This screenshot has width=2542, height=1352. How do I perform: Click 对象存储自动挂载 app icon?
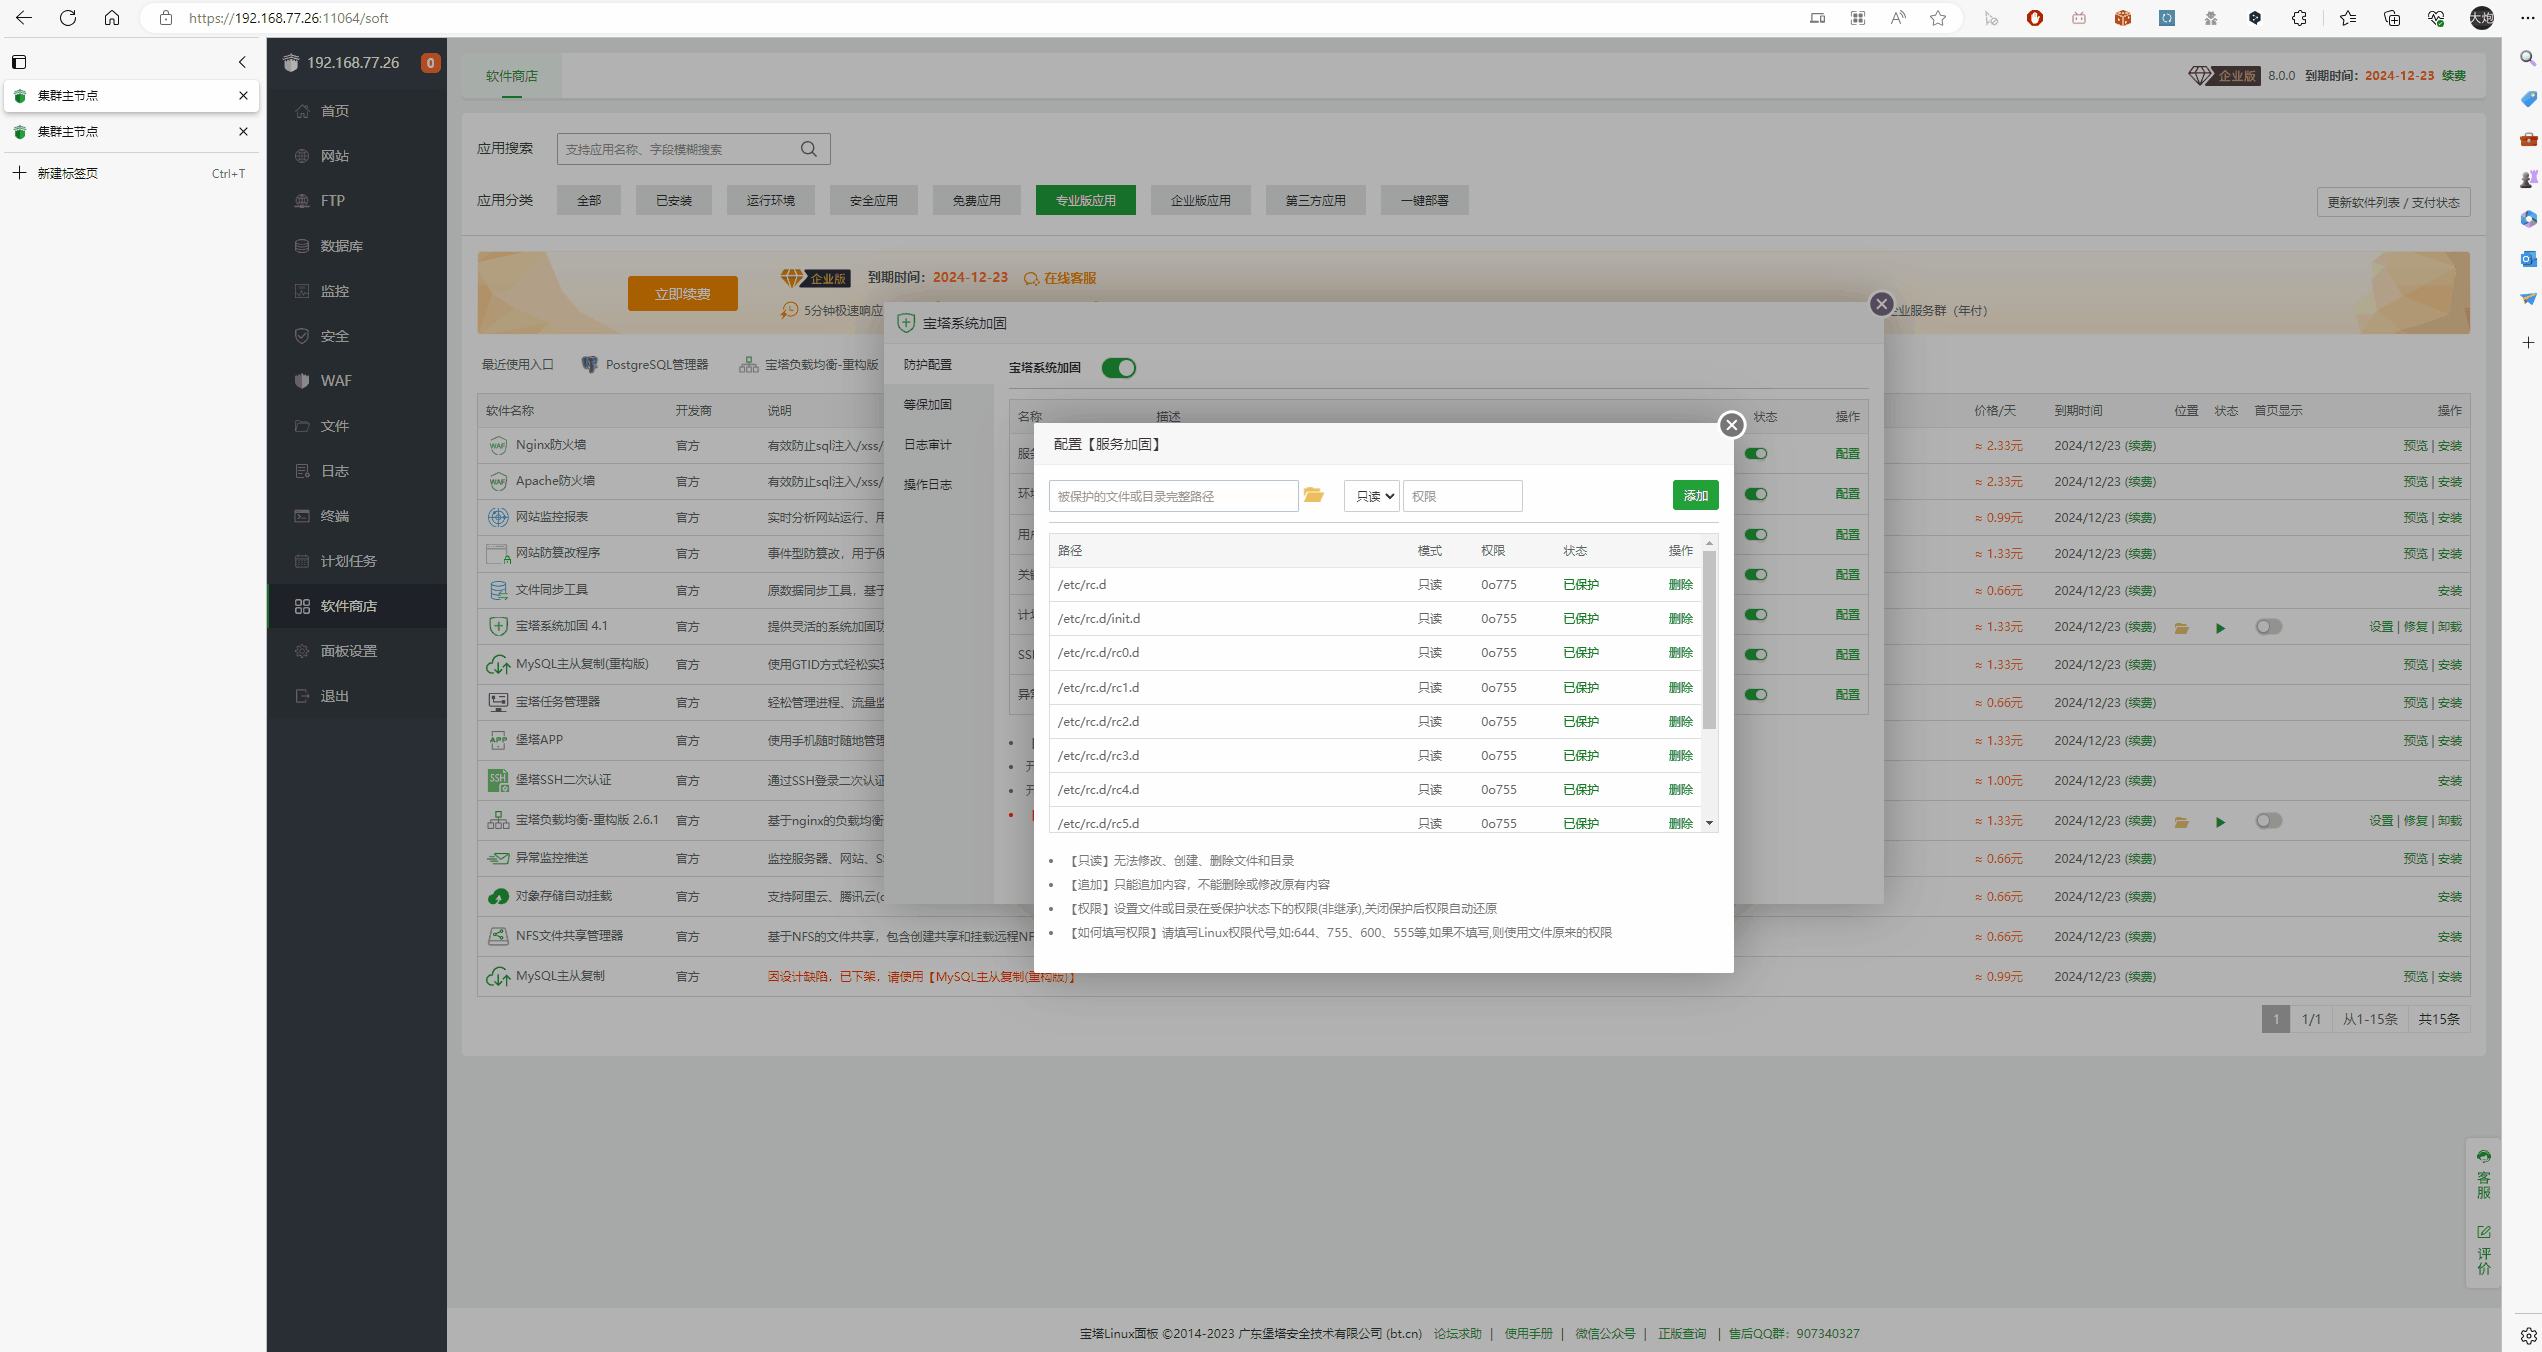click(497, 897)
